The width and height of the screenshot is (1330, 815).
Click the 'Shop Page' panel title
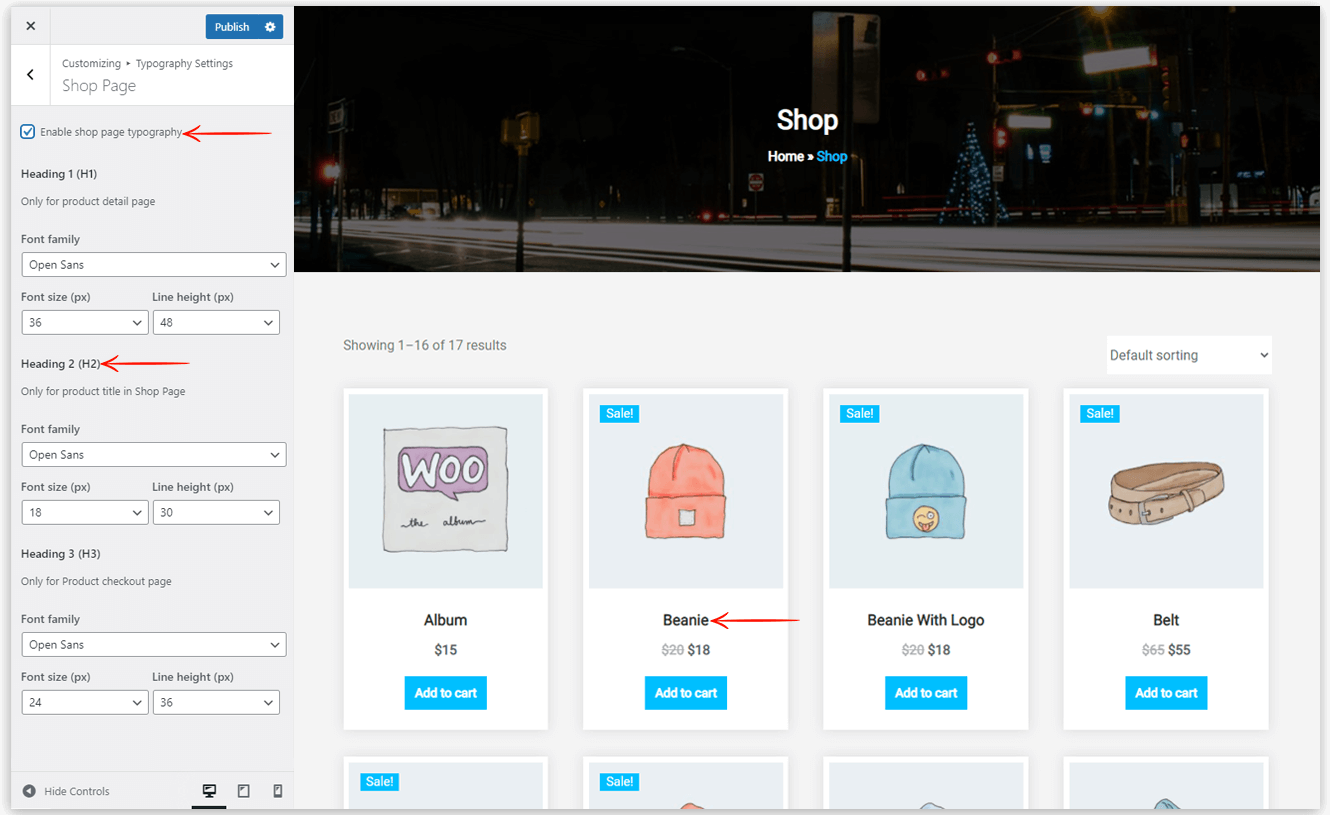tap(99, 86)
